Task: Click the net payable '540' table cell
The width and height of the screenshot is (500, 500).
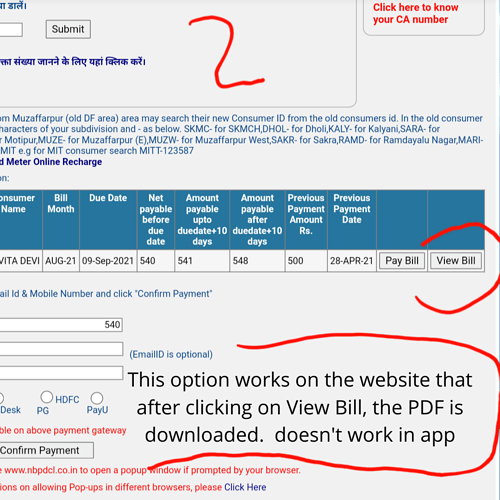Action: pyautogui.click(x=156, y=261)
